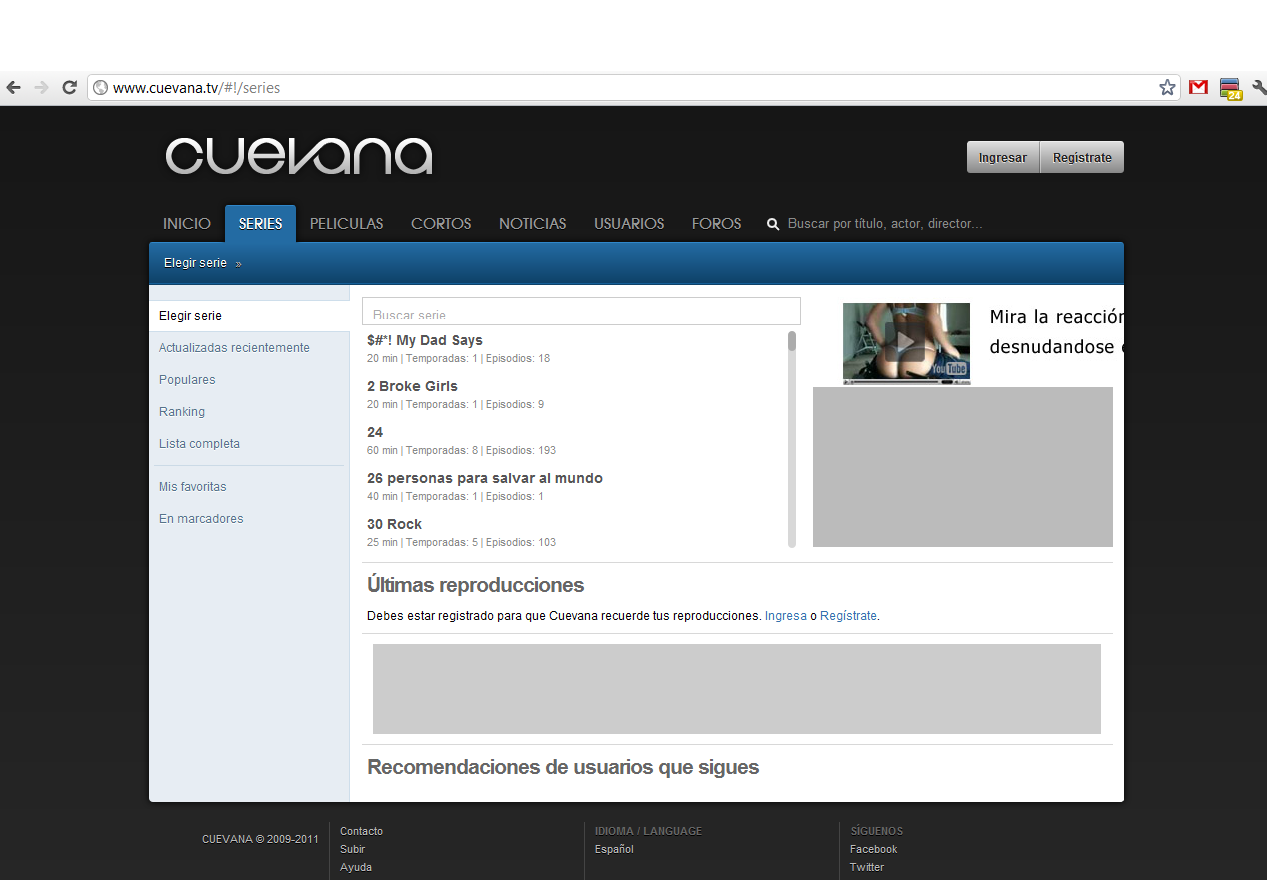Open the FOROS tab
The image size is (1267, 880).
click(717, 224)
